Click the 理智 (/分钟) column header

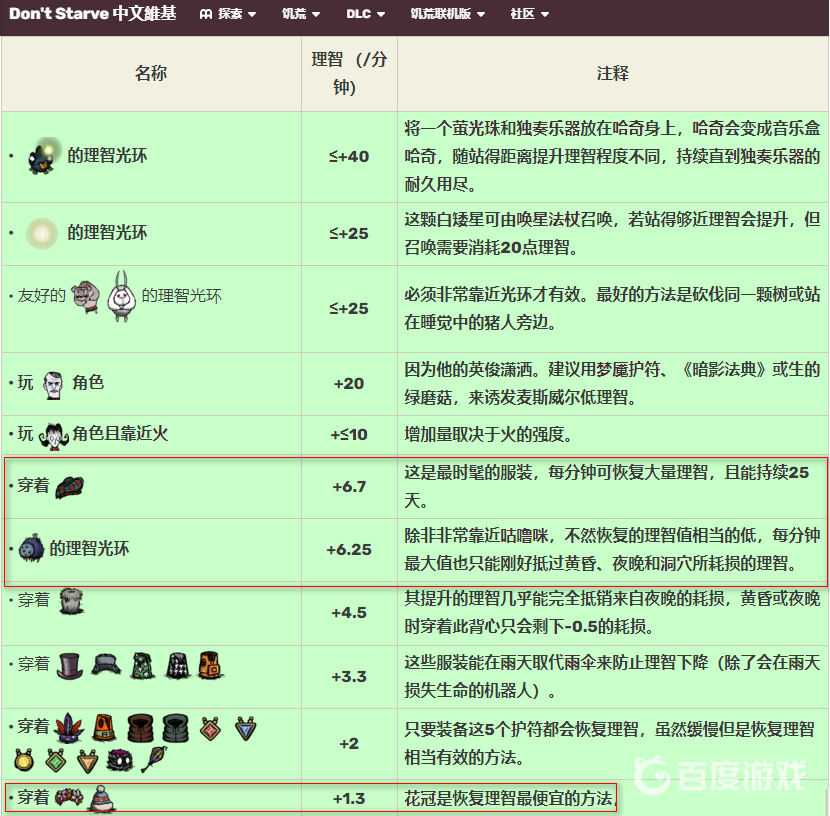pos(349,73)
